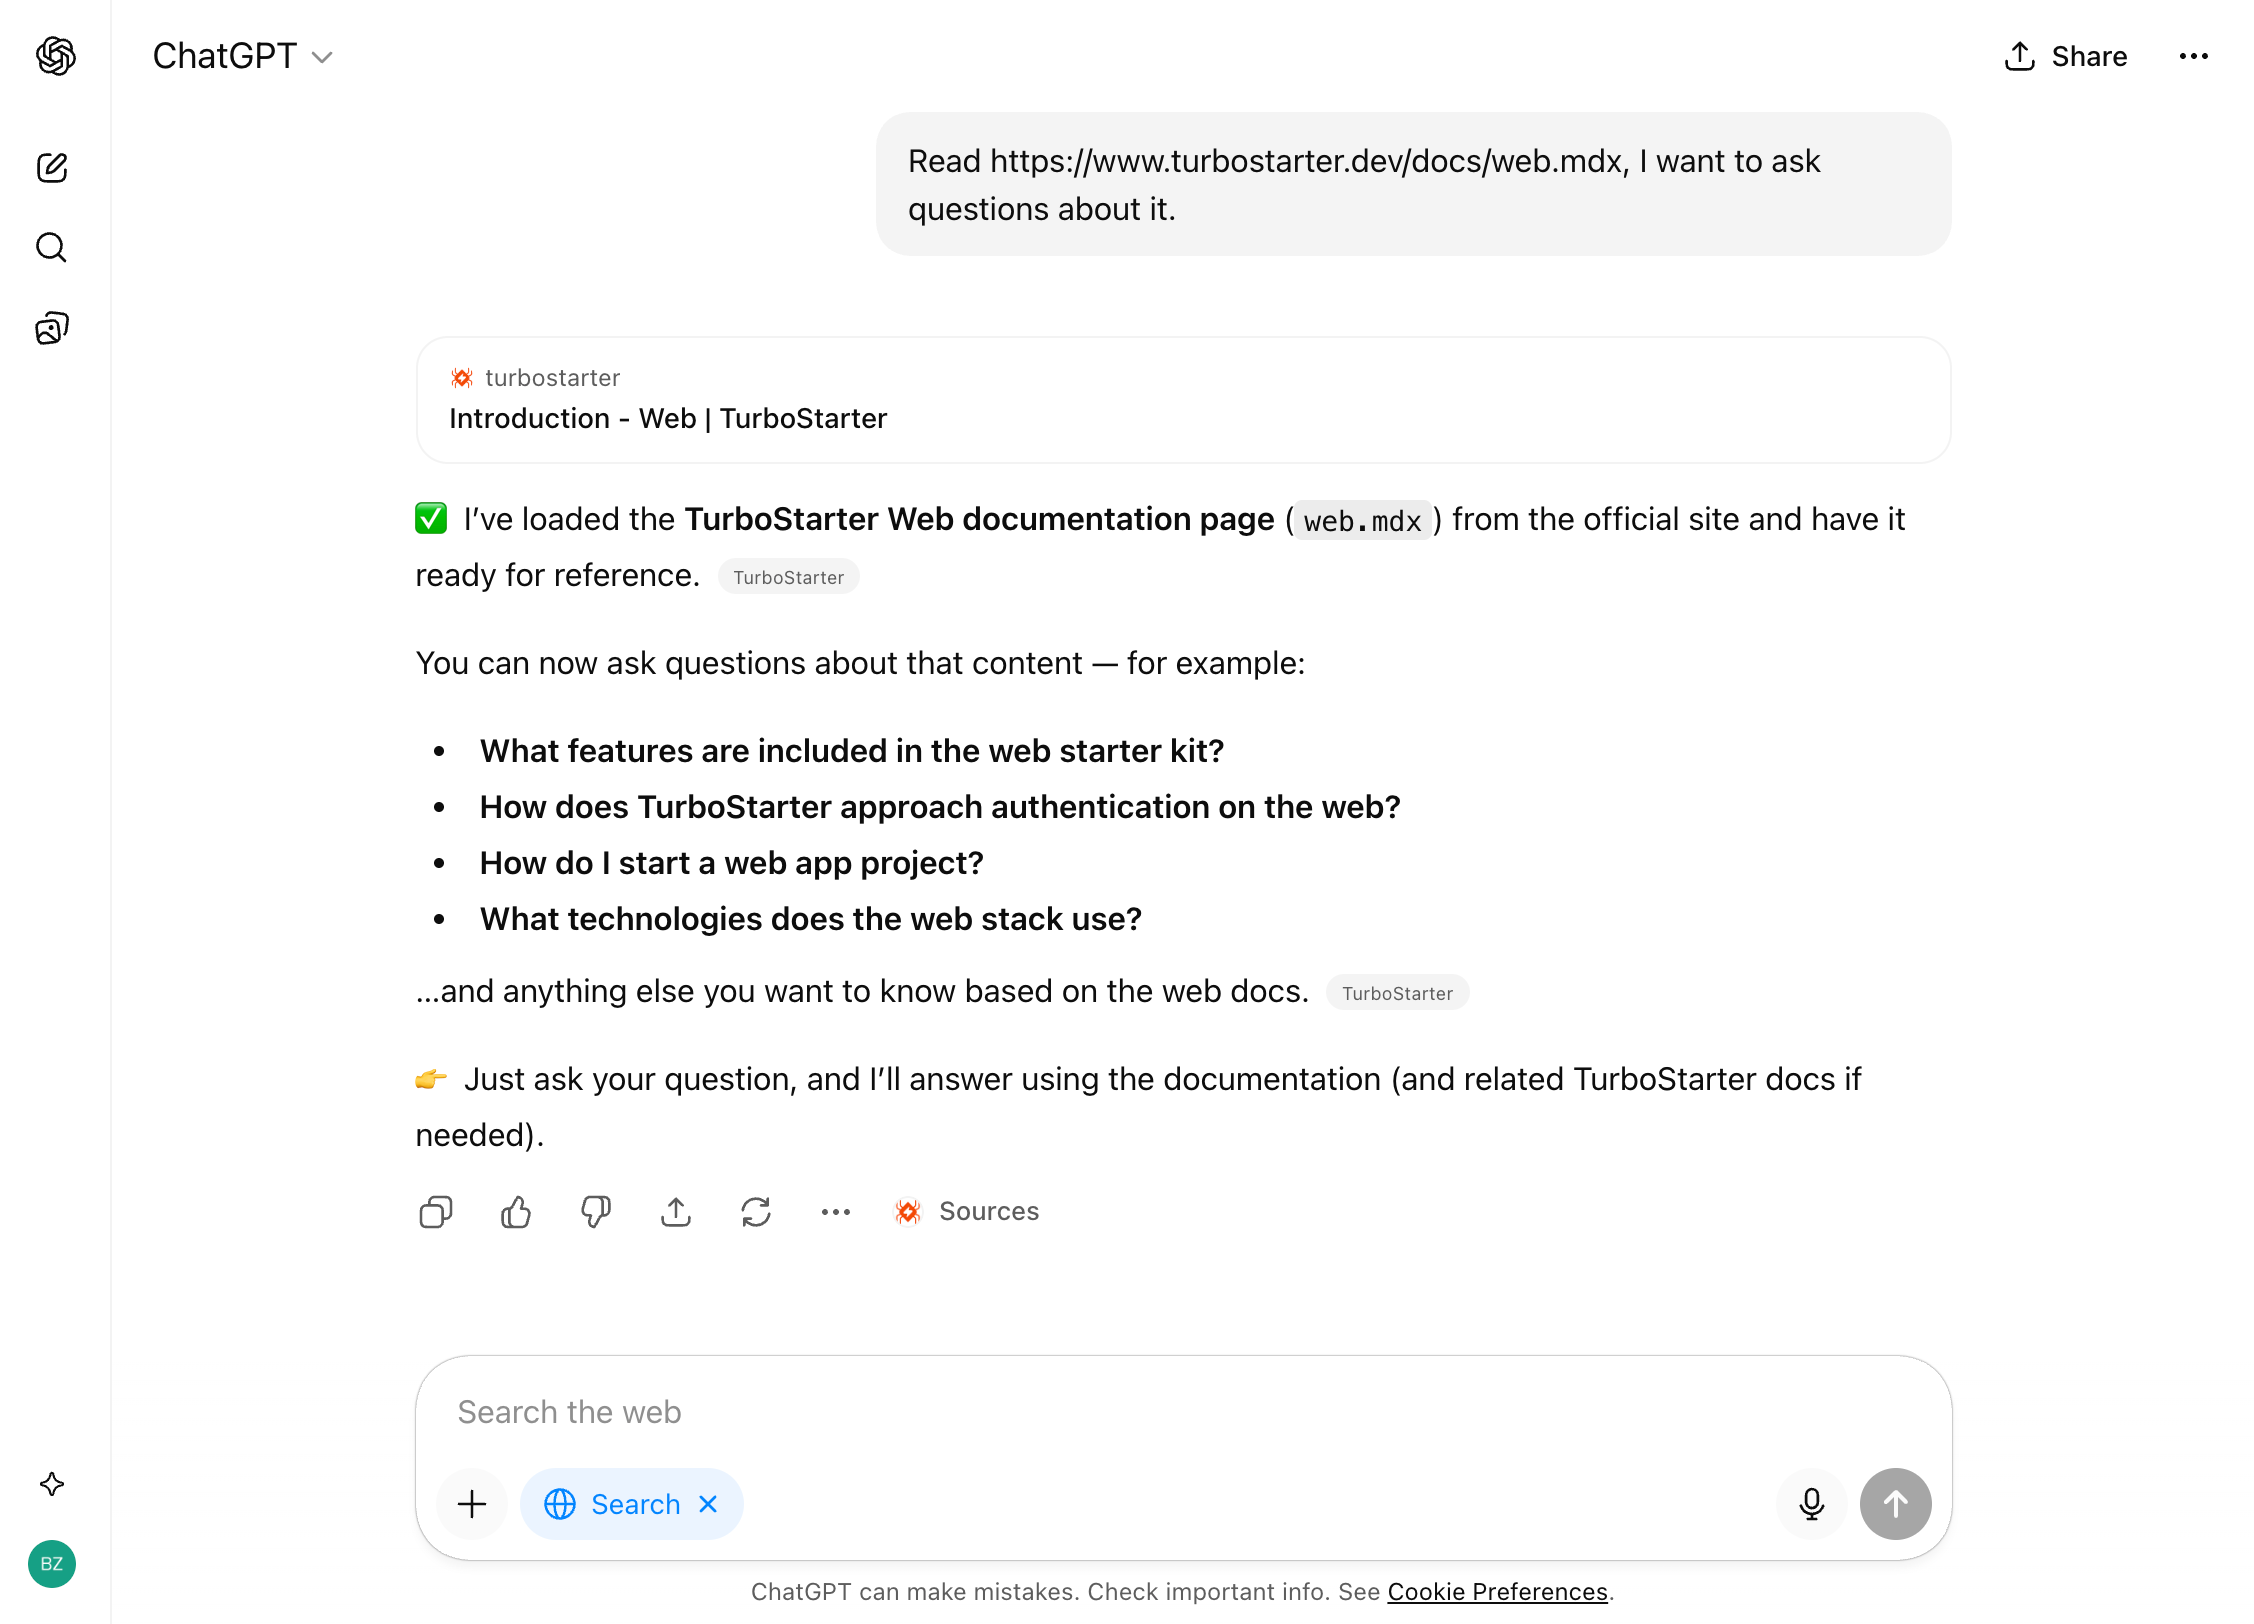
Task: Open the library sidebar icon
Action: tap(51, 327)
